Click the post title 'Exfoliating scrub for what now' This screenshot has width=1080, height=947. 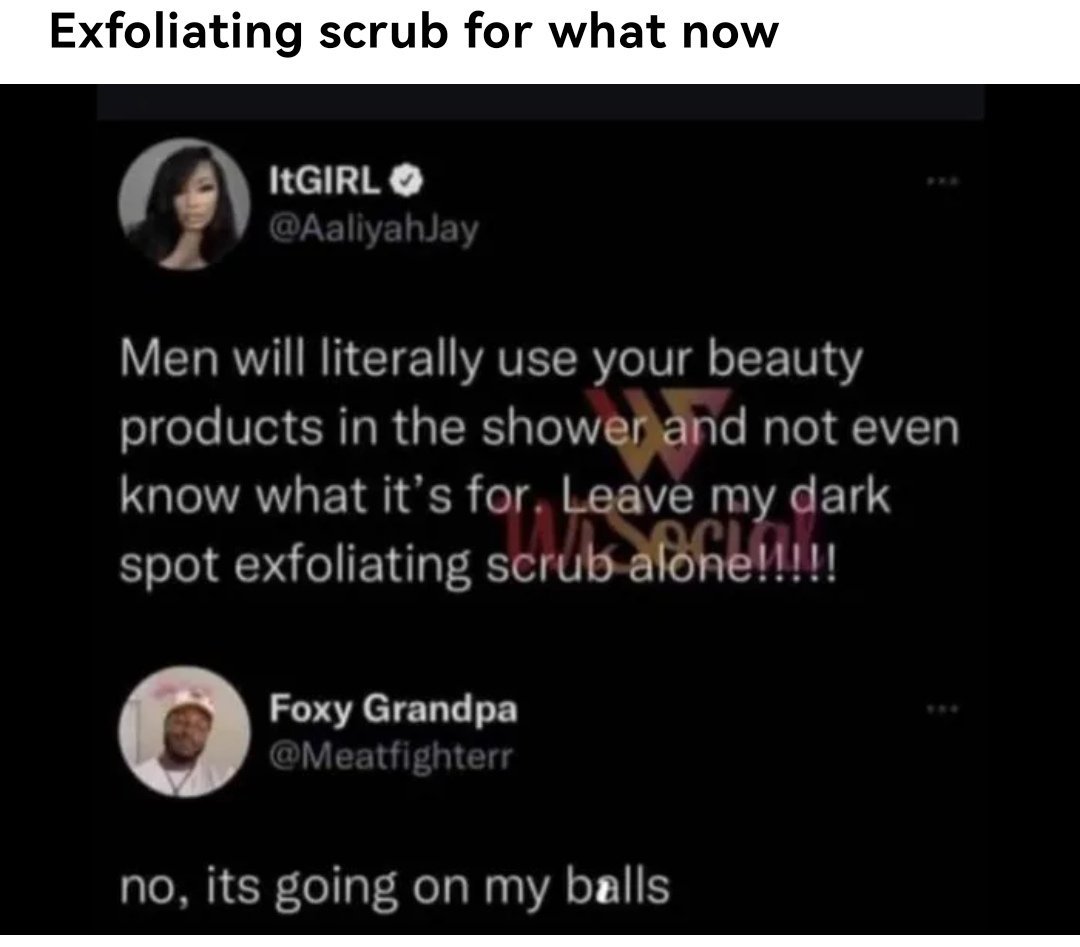click(414, 33)
